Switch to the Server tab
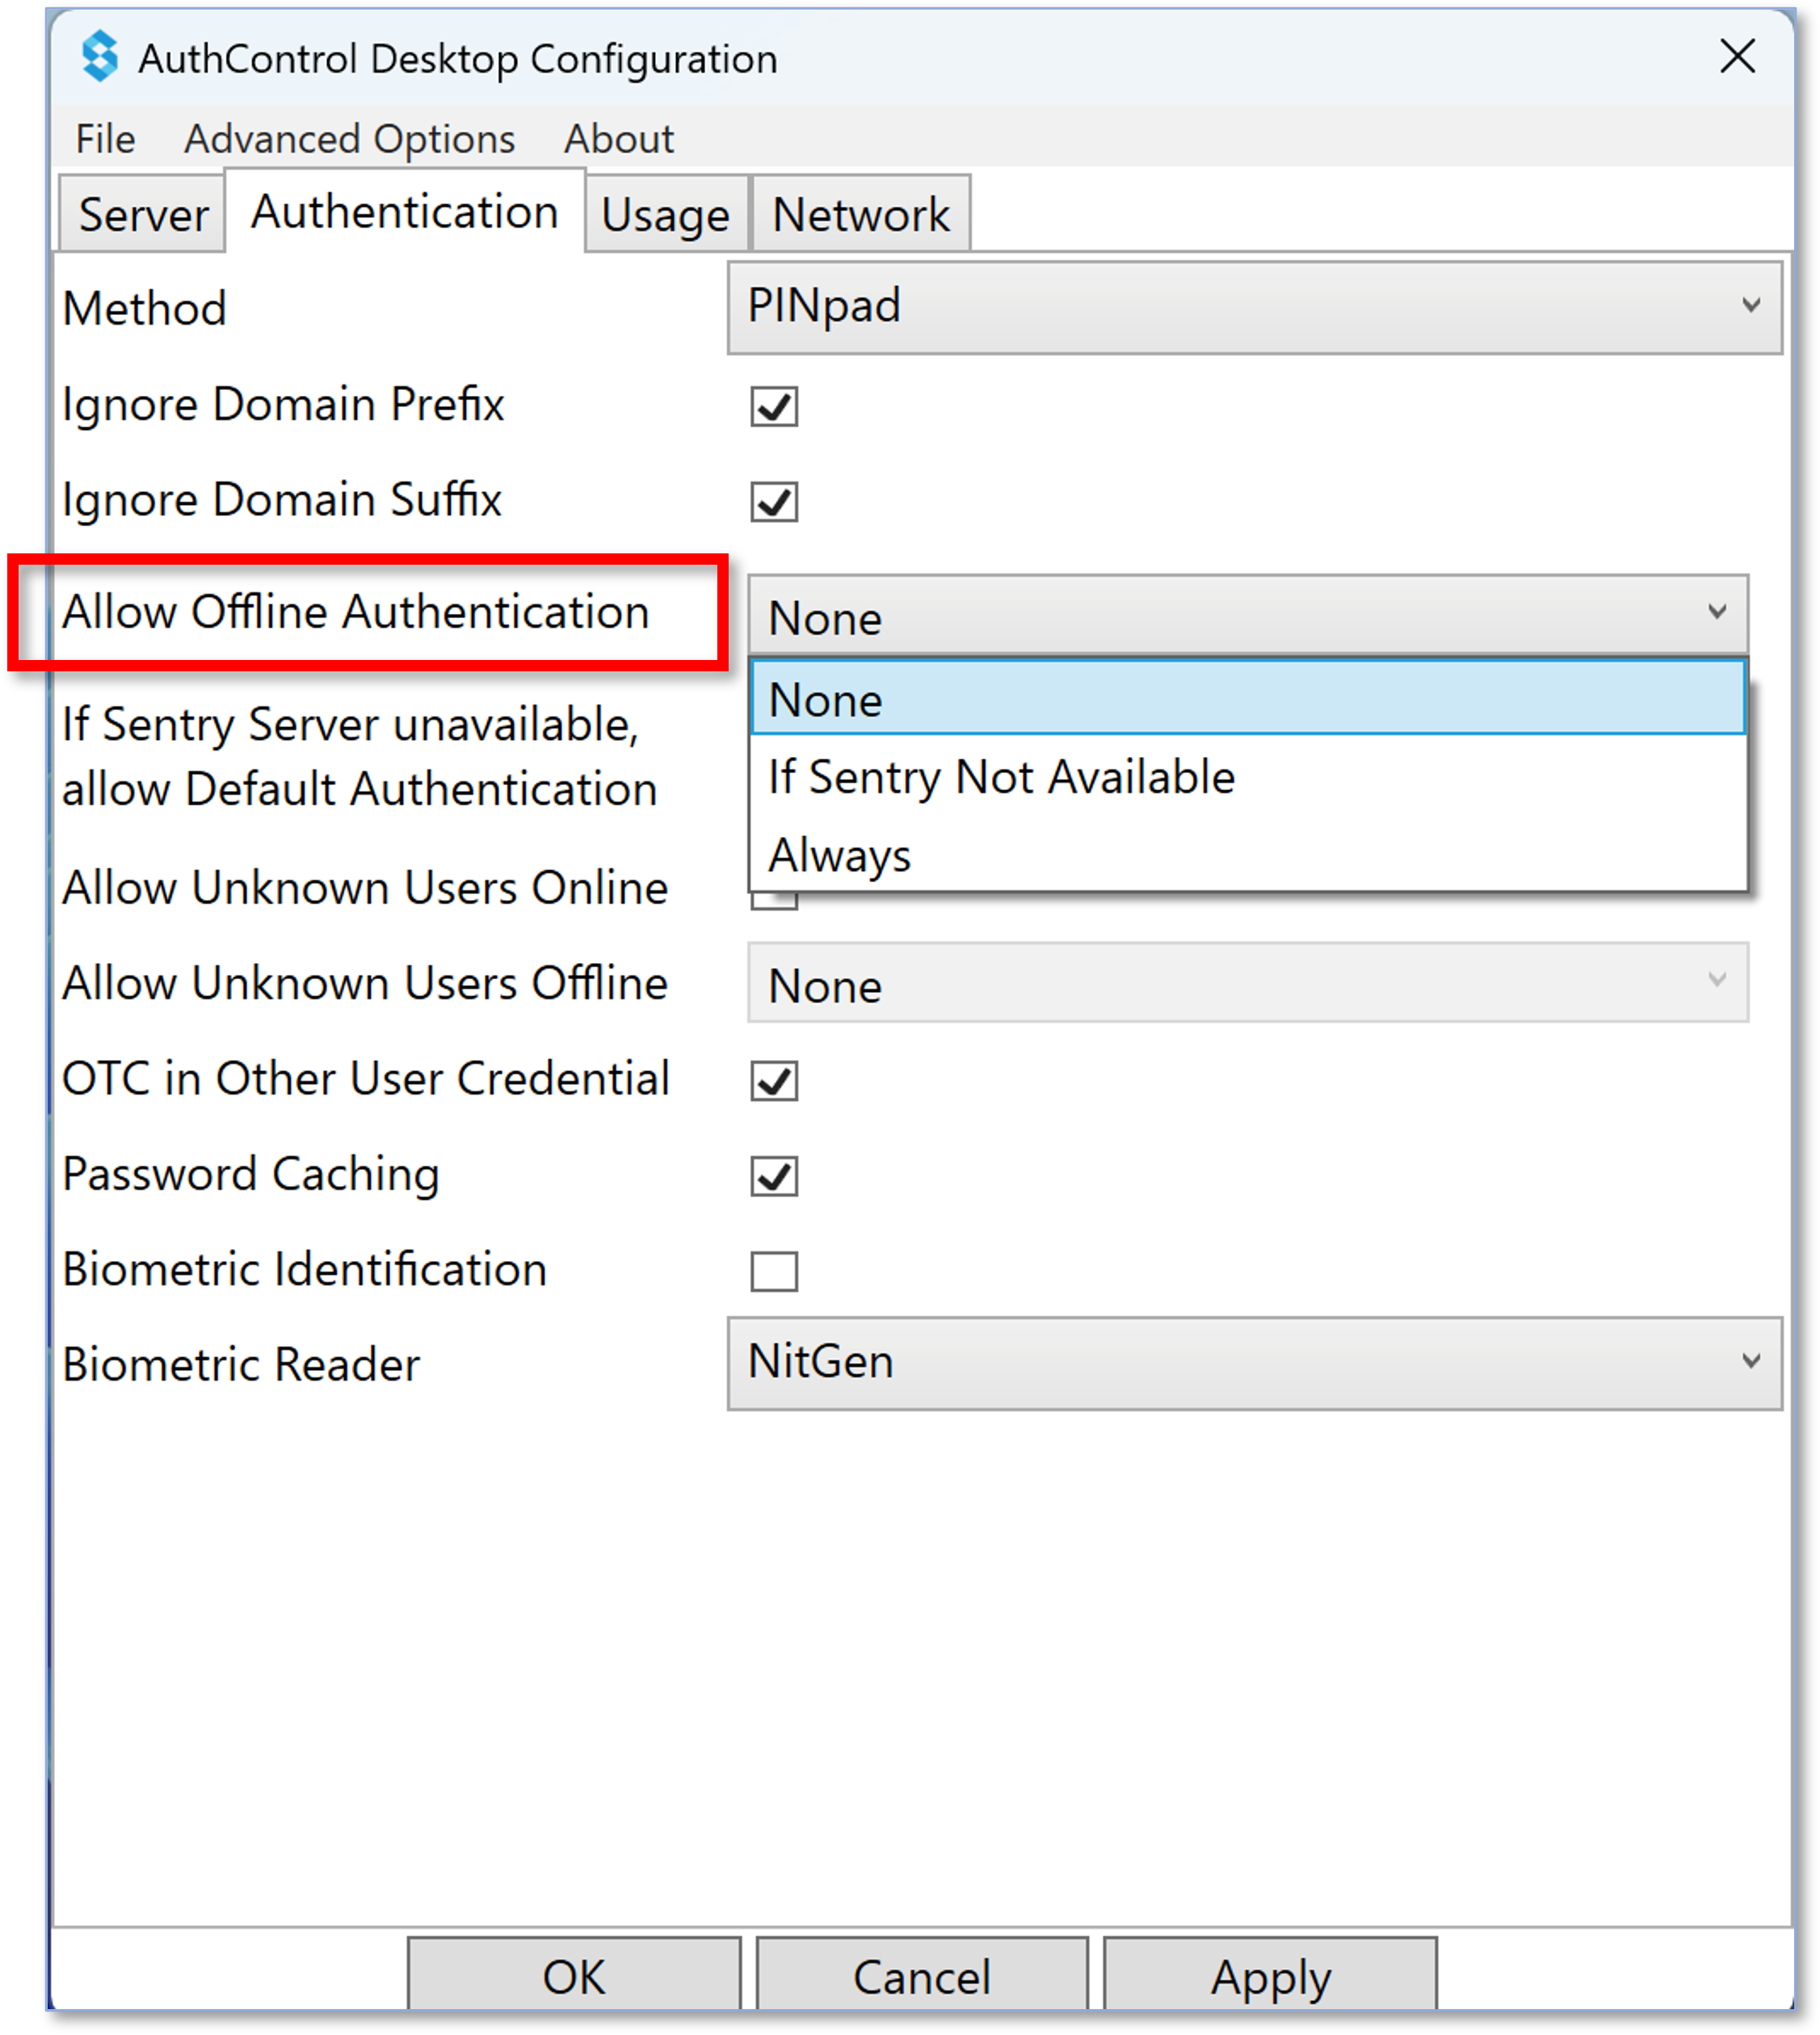1820x2035 pixels. pos(143,214)
